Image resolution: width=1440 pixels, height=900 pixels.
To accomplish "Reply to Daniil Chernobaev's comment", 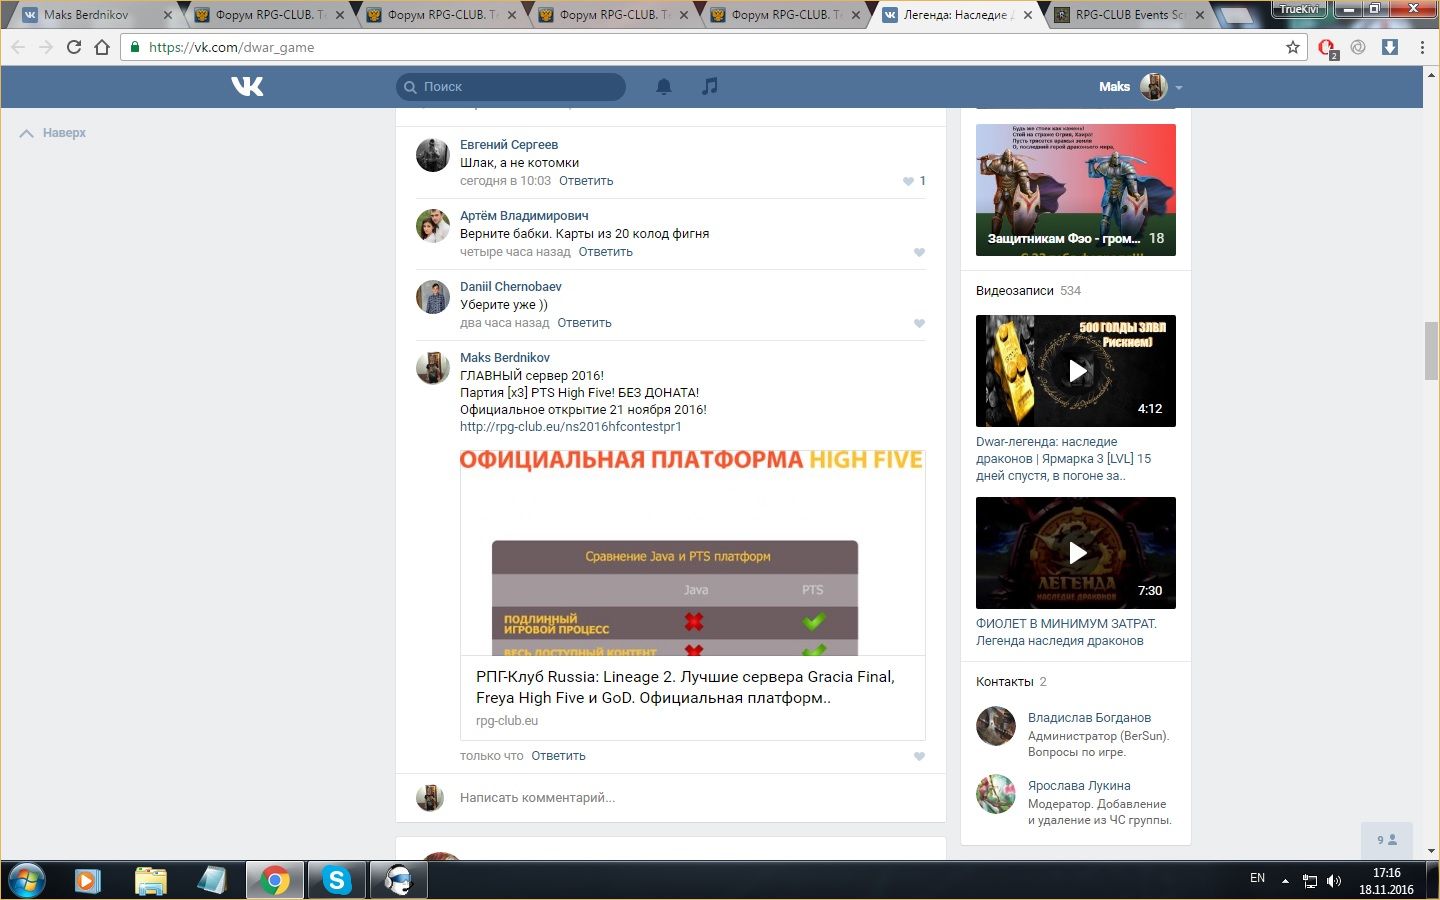I will 584,323.
